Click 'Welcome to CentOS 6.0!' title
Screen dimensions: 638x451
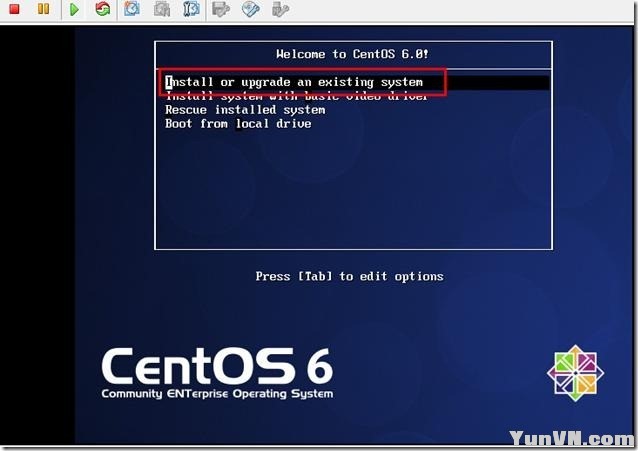click(352, 54)
